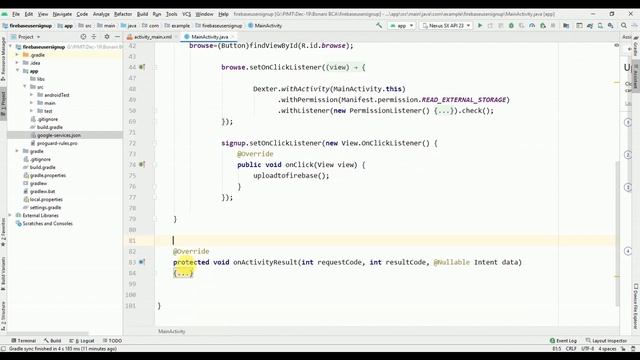Viewport: 640px width, 360px height.
Task: Click the Project panel locate-file target icon
Action: pyautogui.click(x=83, y=37)
